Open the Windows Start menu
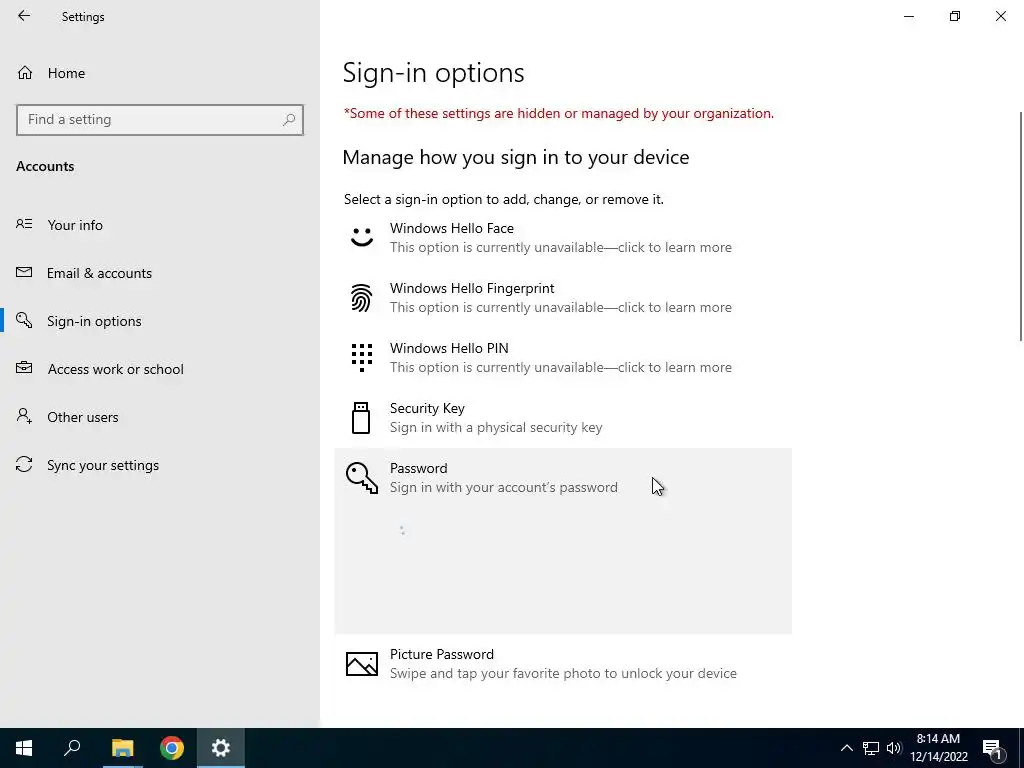 (24, 748)
